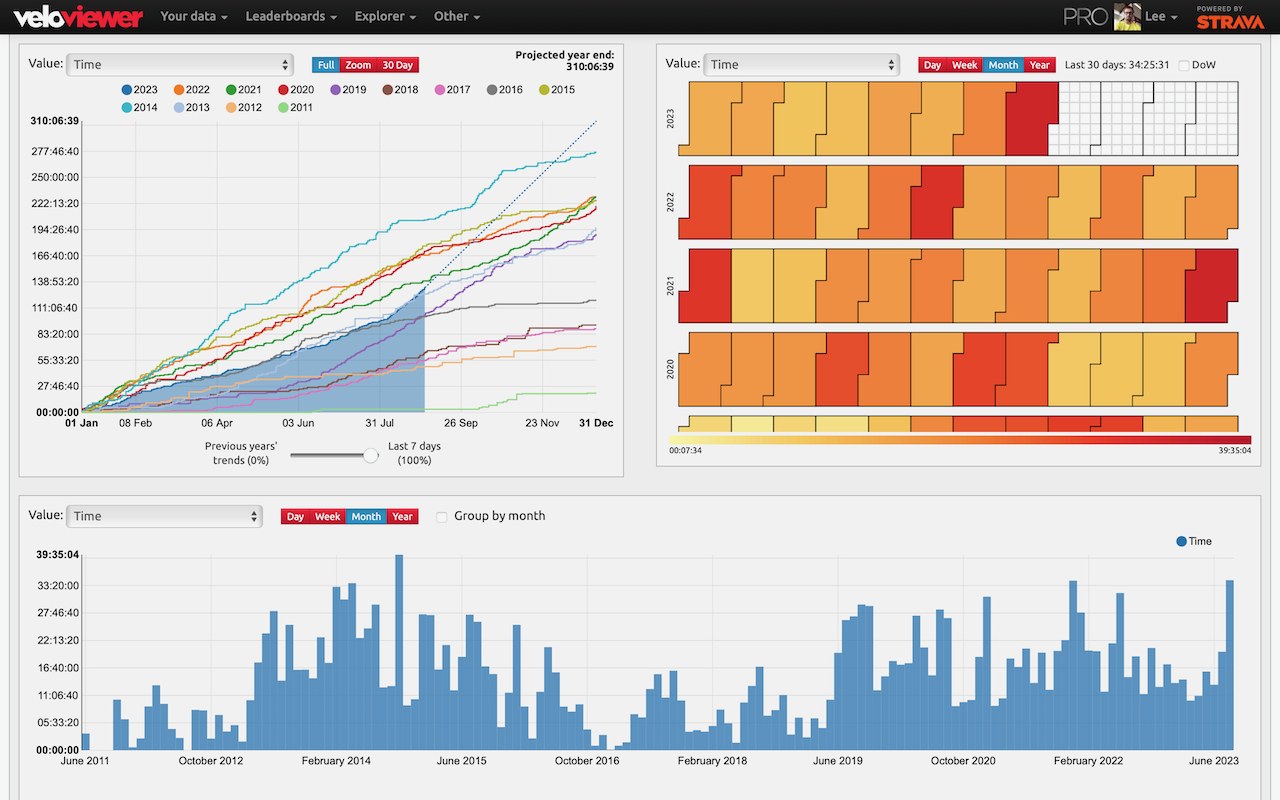Select Week view in heatmap panel
Viewport: 1280px width, 800px height.
pyautogui.click(x=965, y=65)
